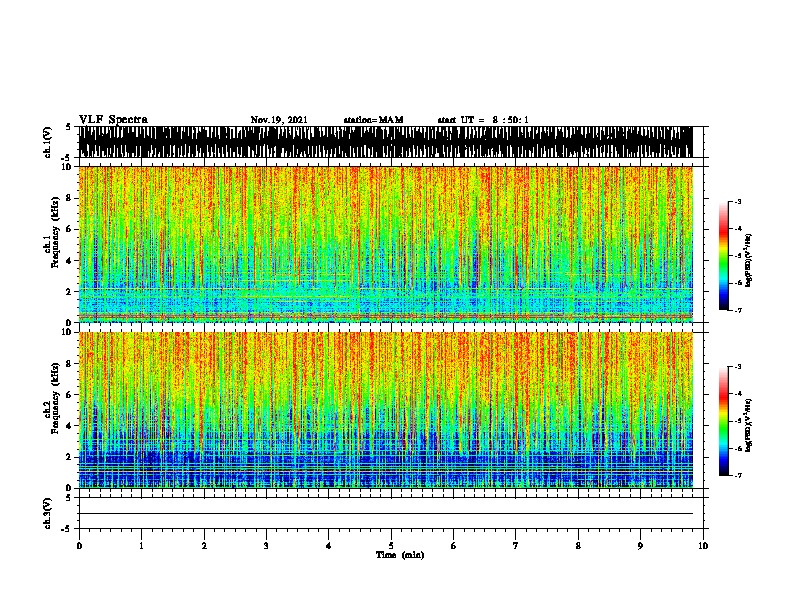
Task: Click the "-5" tick on ch.1(V) axis
Action: tap(66, 158)
